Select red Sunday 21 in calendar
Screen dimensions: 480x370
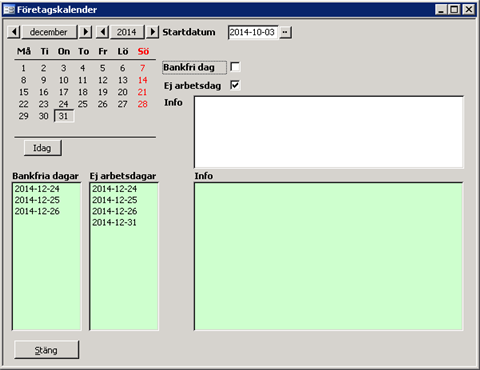(143, 92)
